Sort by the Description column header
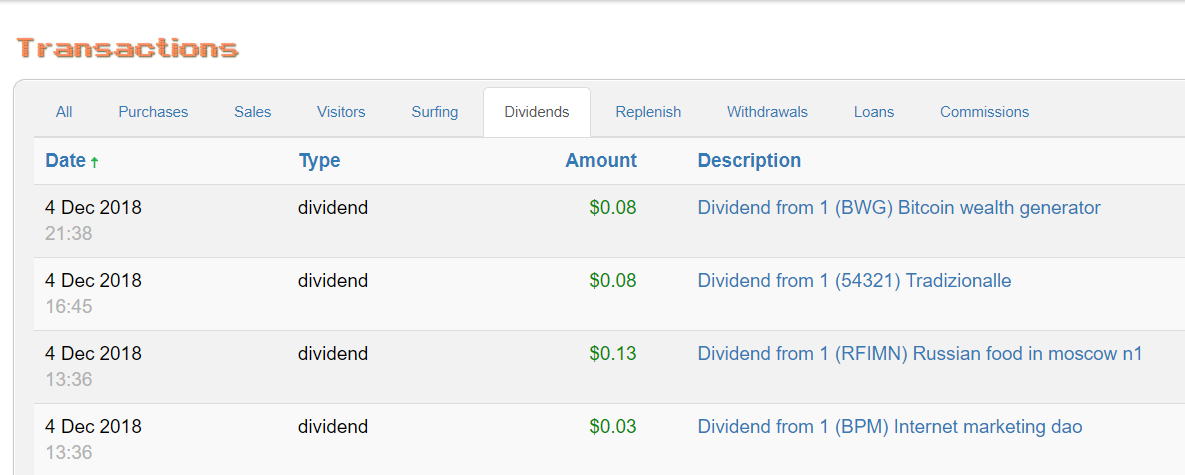The image size is (1185, 475). [749, 161]
